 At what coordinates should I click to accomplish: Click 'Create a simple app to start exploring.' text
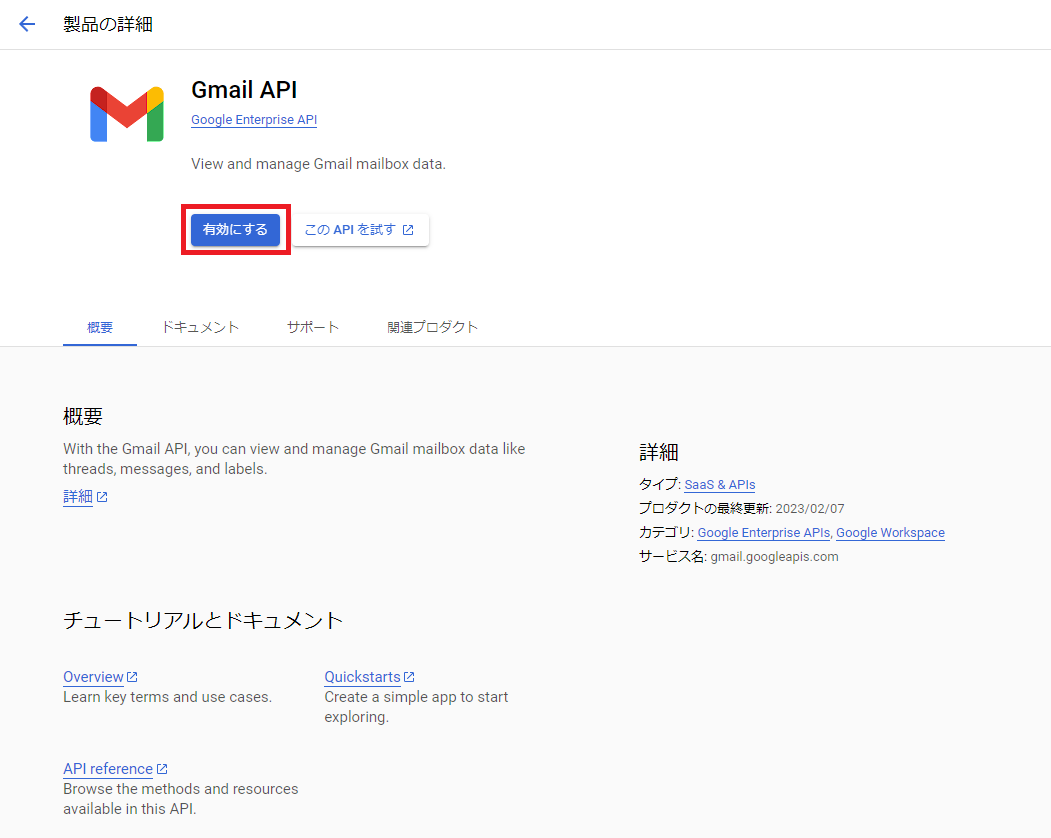coord(416,707)
